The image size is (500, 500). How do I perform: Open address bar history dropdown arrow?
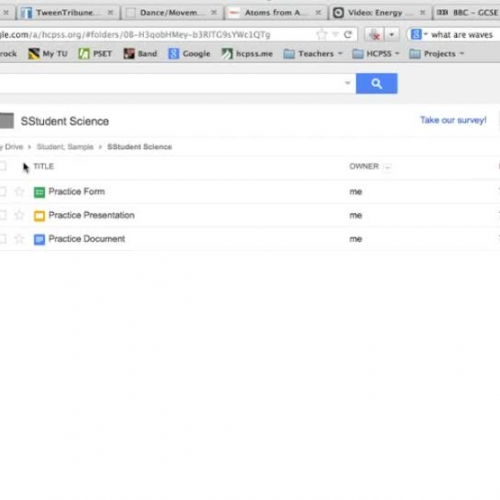point(335,34)
